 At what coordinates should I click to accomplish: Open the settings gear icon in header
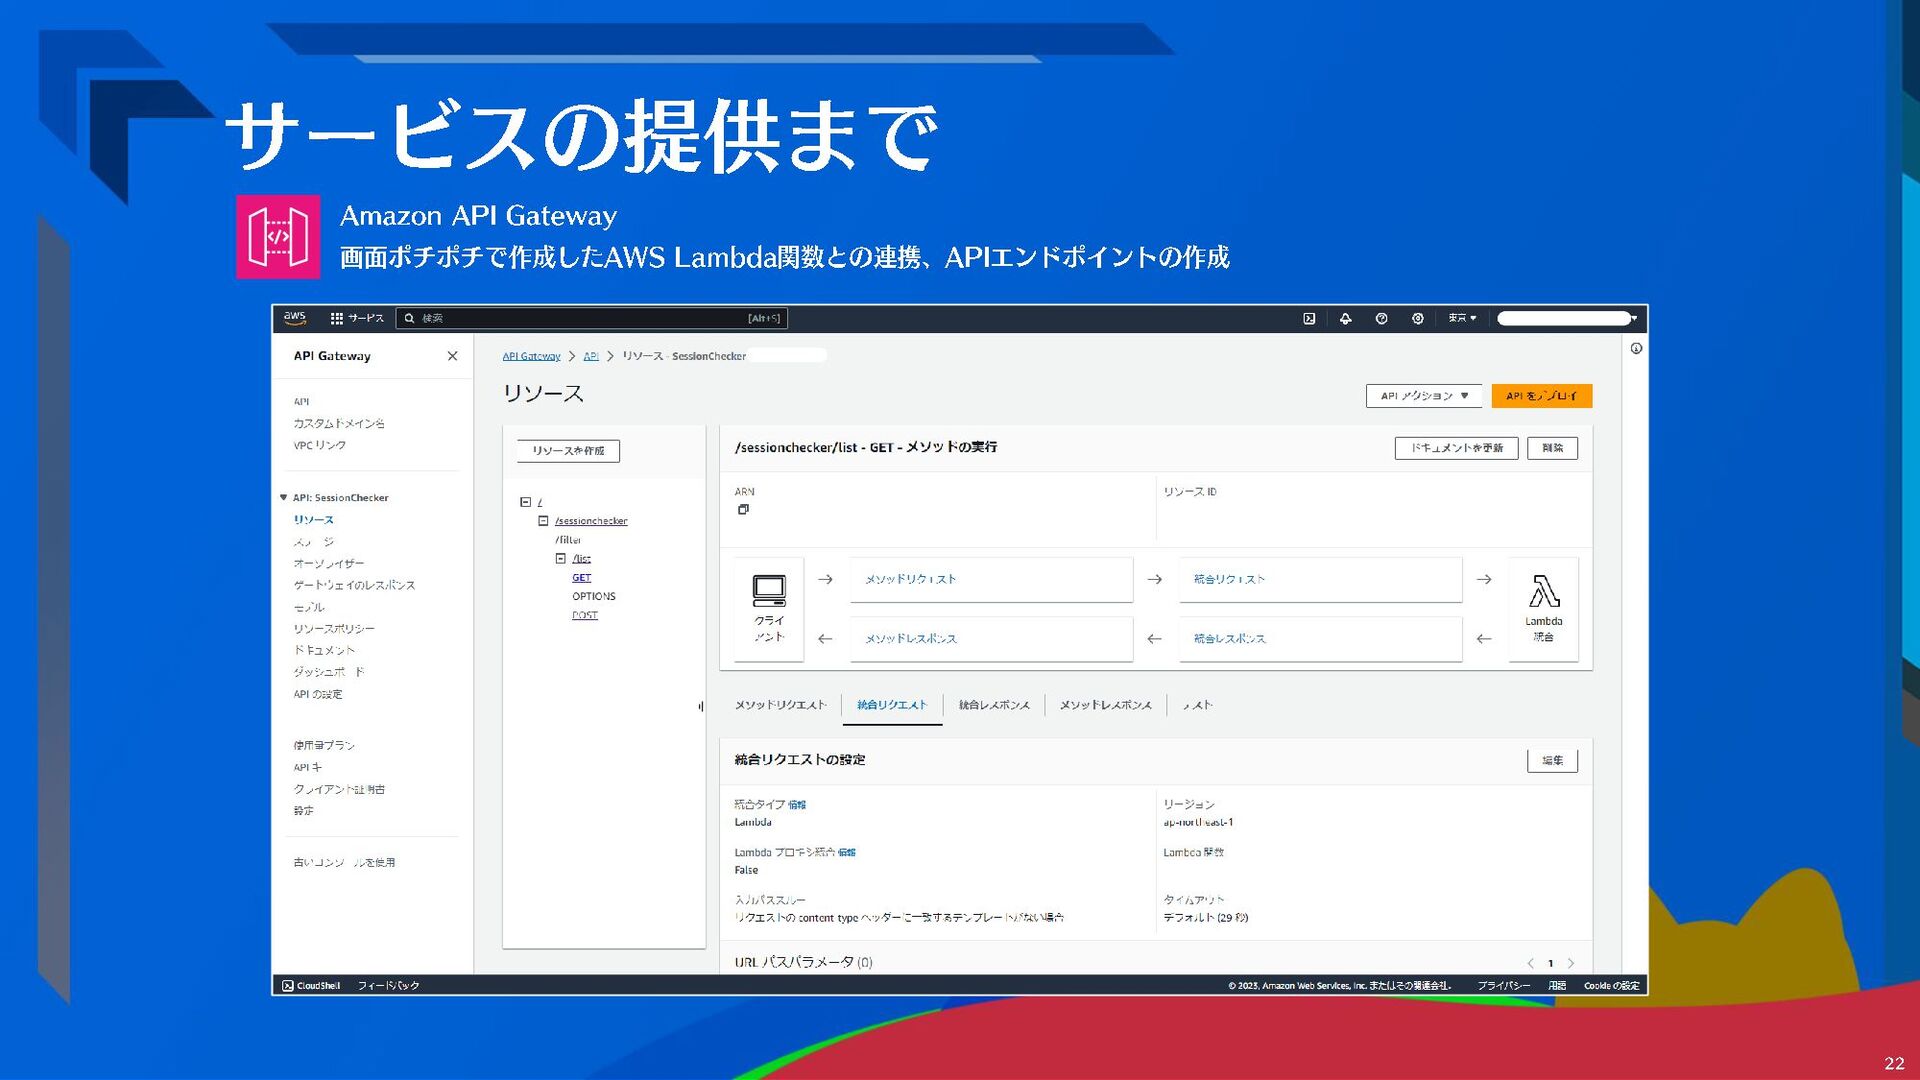point(1417,319)
